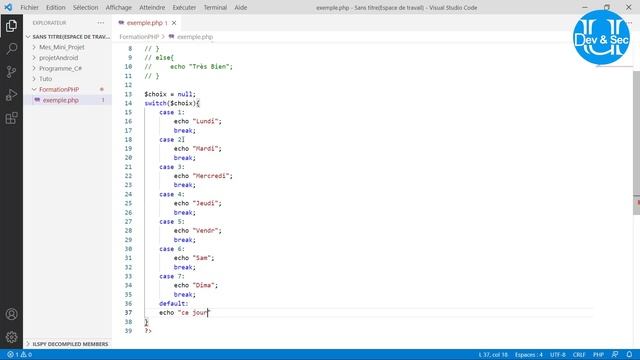Image resolution: width=640 pixels, height=360 pixels.
Task: Open the Fichier menu
Action: pyautogui.click(x=29, y=7)
